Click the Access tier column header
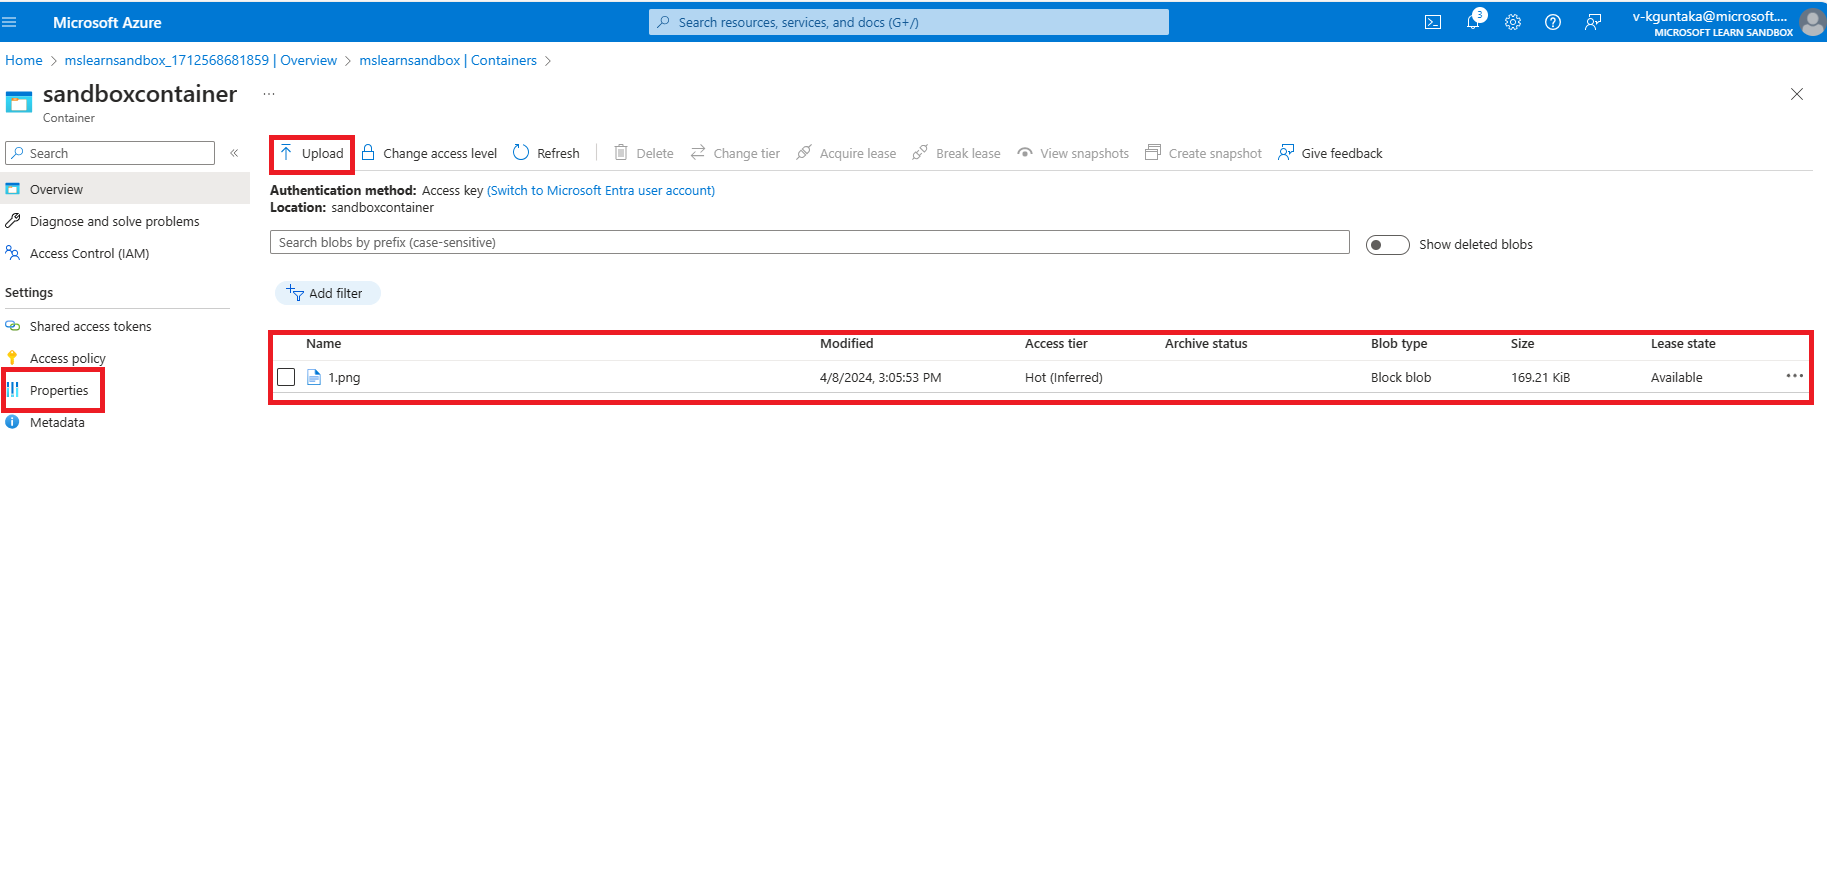Viewport: 1827px width, 892px height. [1056, 343]
